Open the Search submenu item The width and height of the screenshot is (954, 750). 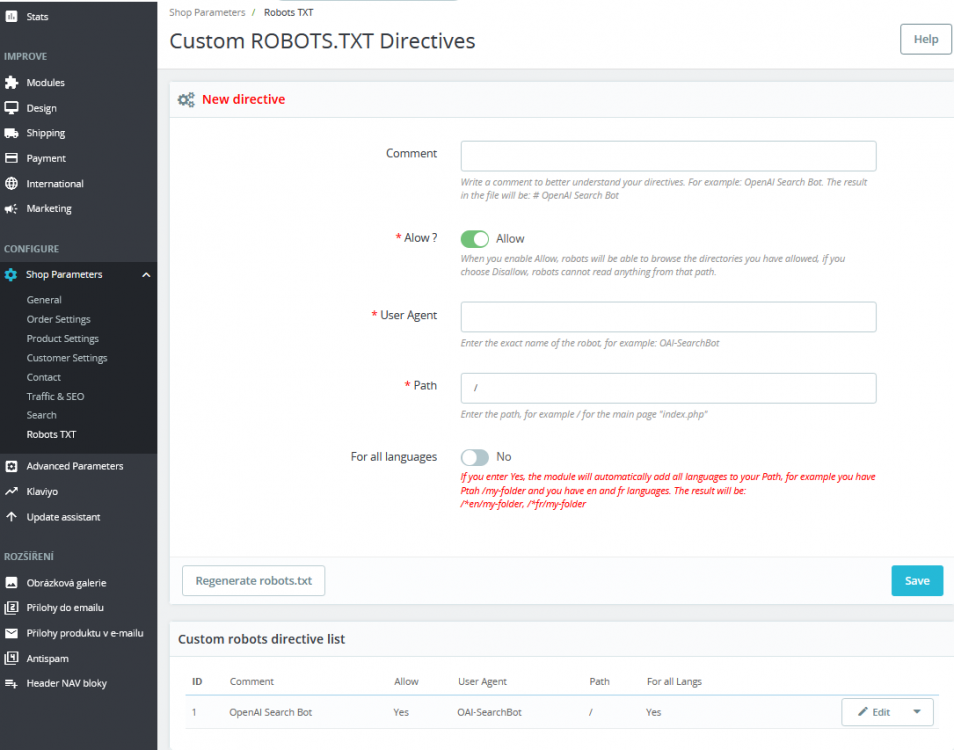41,415
